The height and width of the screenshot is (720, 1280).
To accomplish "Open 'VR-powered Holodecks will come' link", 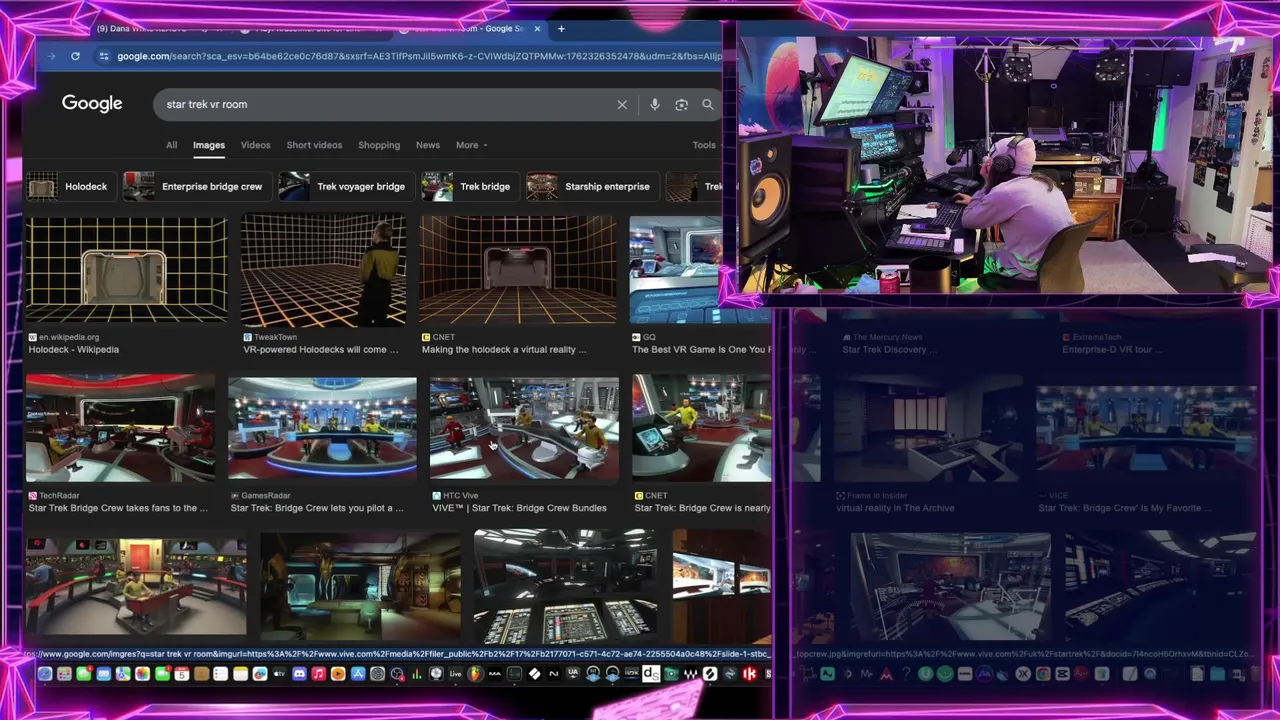I will [321, 350].
